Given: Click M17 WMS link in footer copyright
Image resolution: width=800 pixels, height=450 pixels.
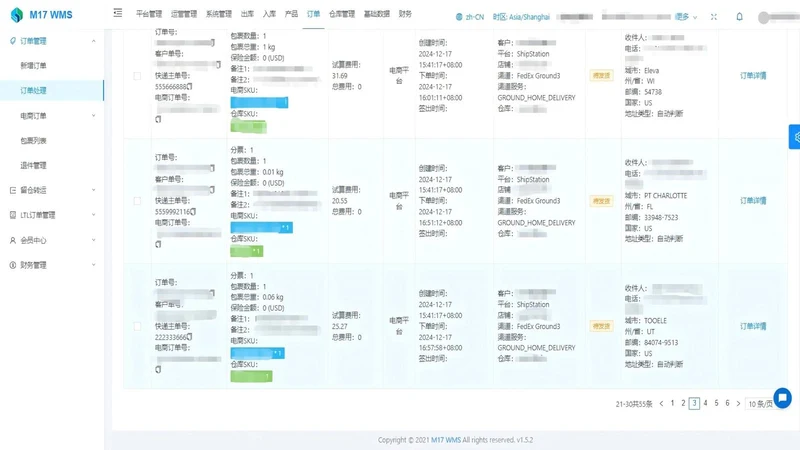Looking at the screenshot, I should (x=446, y=440).
